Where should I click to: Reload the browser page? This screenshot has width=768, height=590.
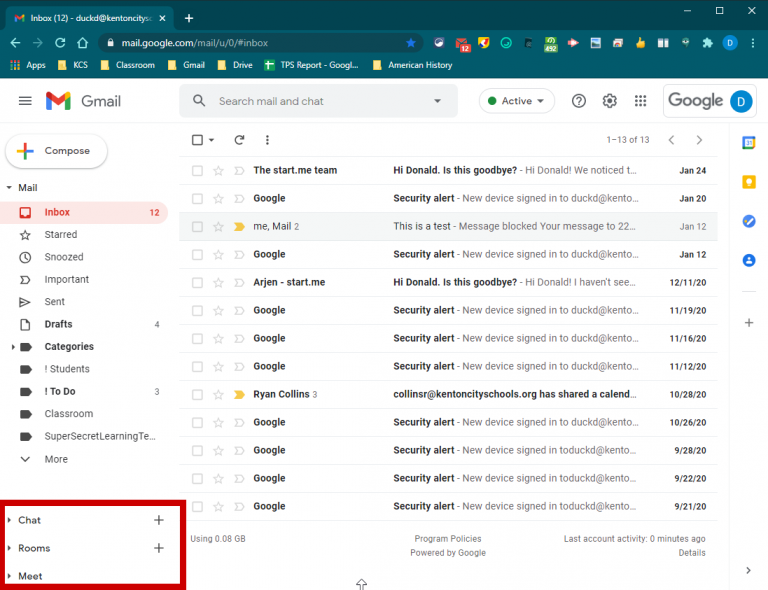(x=60, y=43)
